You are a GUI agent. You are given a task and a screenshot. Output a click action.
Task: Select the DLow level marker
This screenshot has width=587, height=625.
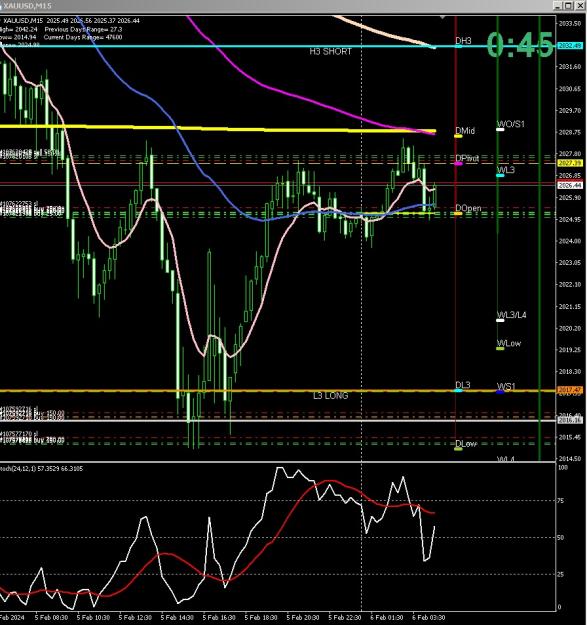point(459,449)
